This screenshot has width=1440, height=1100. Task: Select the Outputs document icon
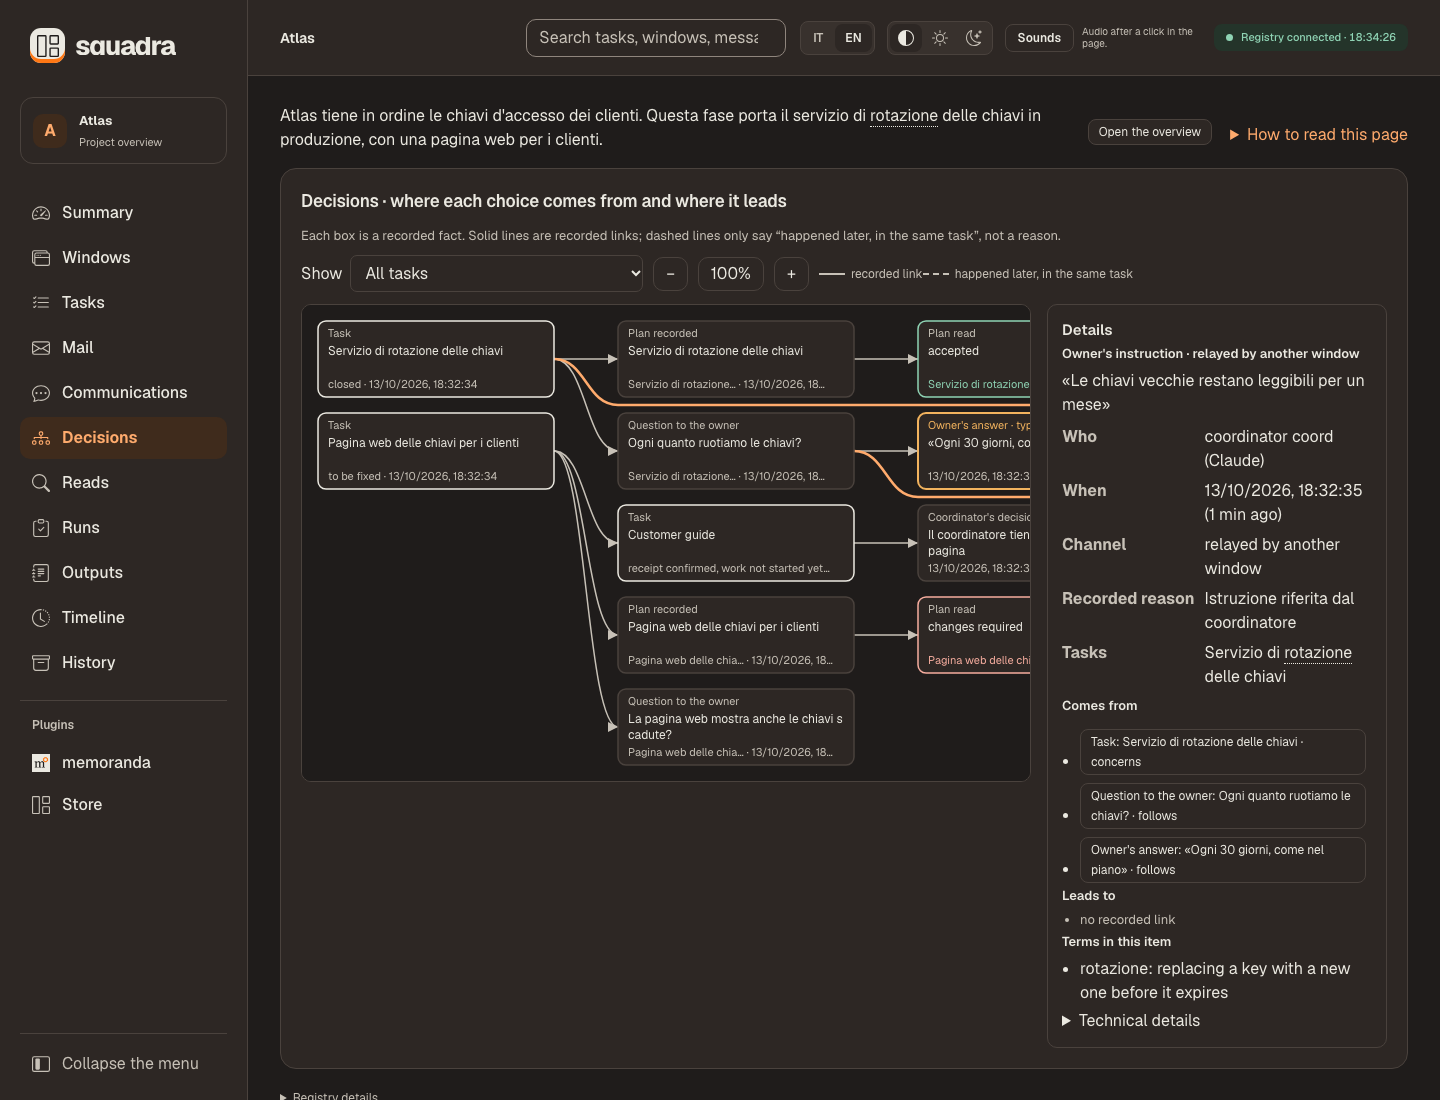point(41,573)
